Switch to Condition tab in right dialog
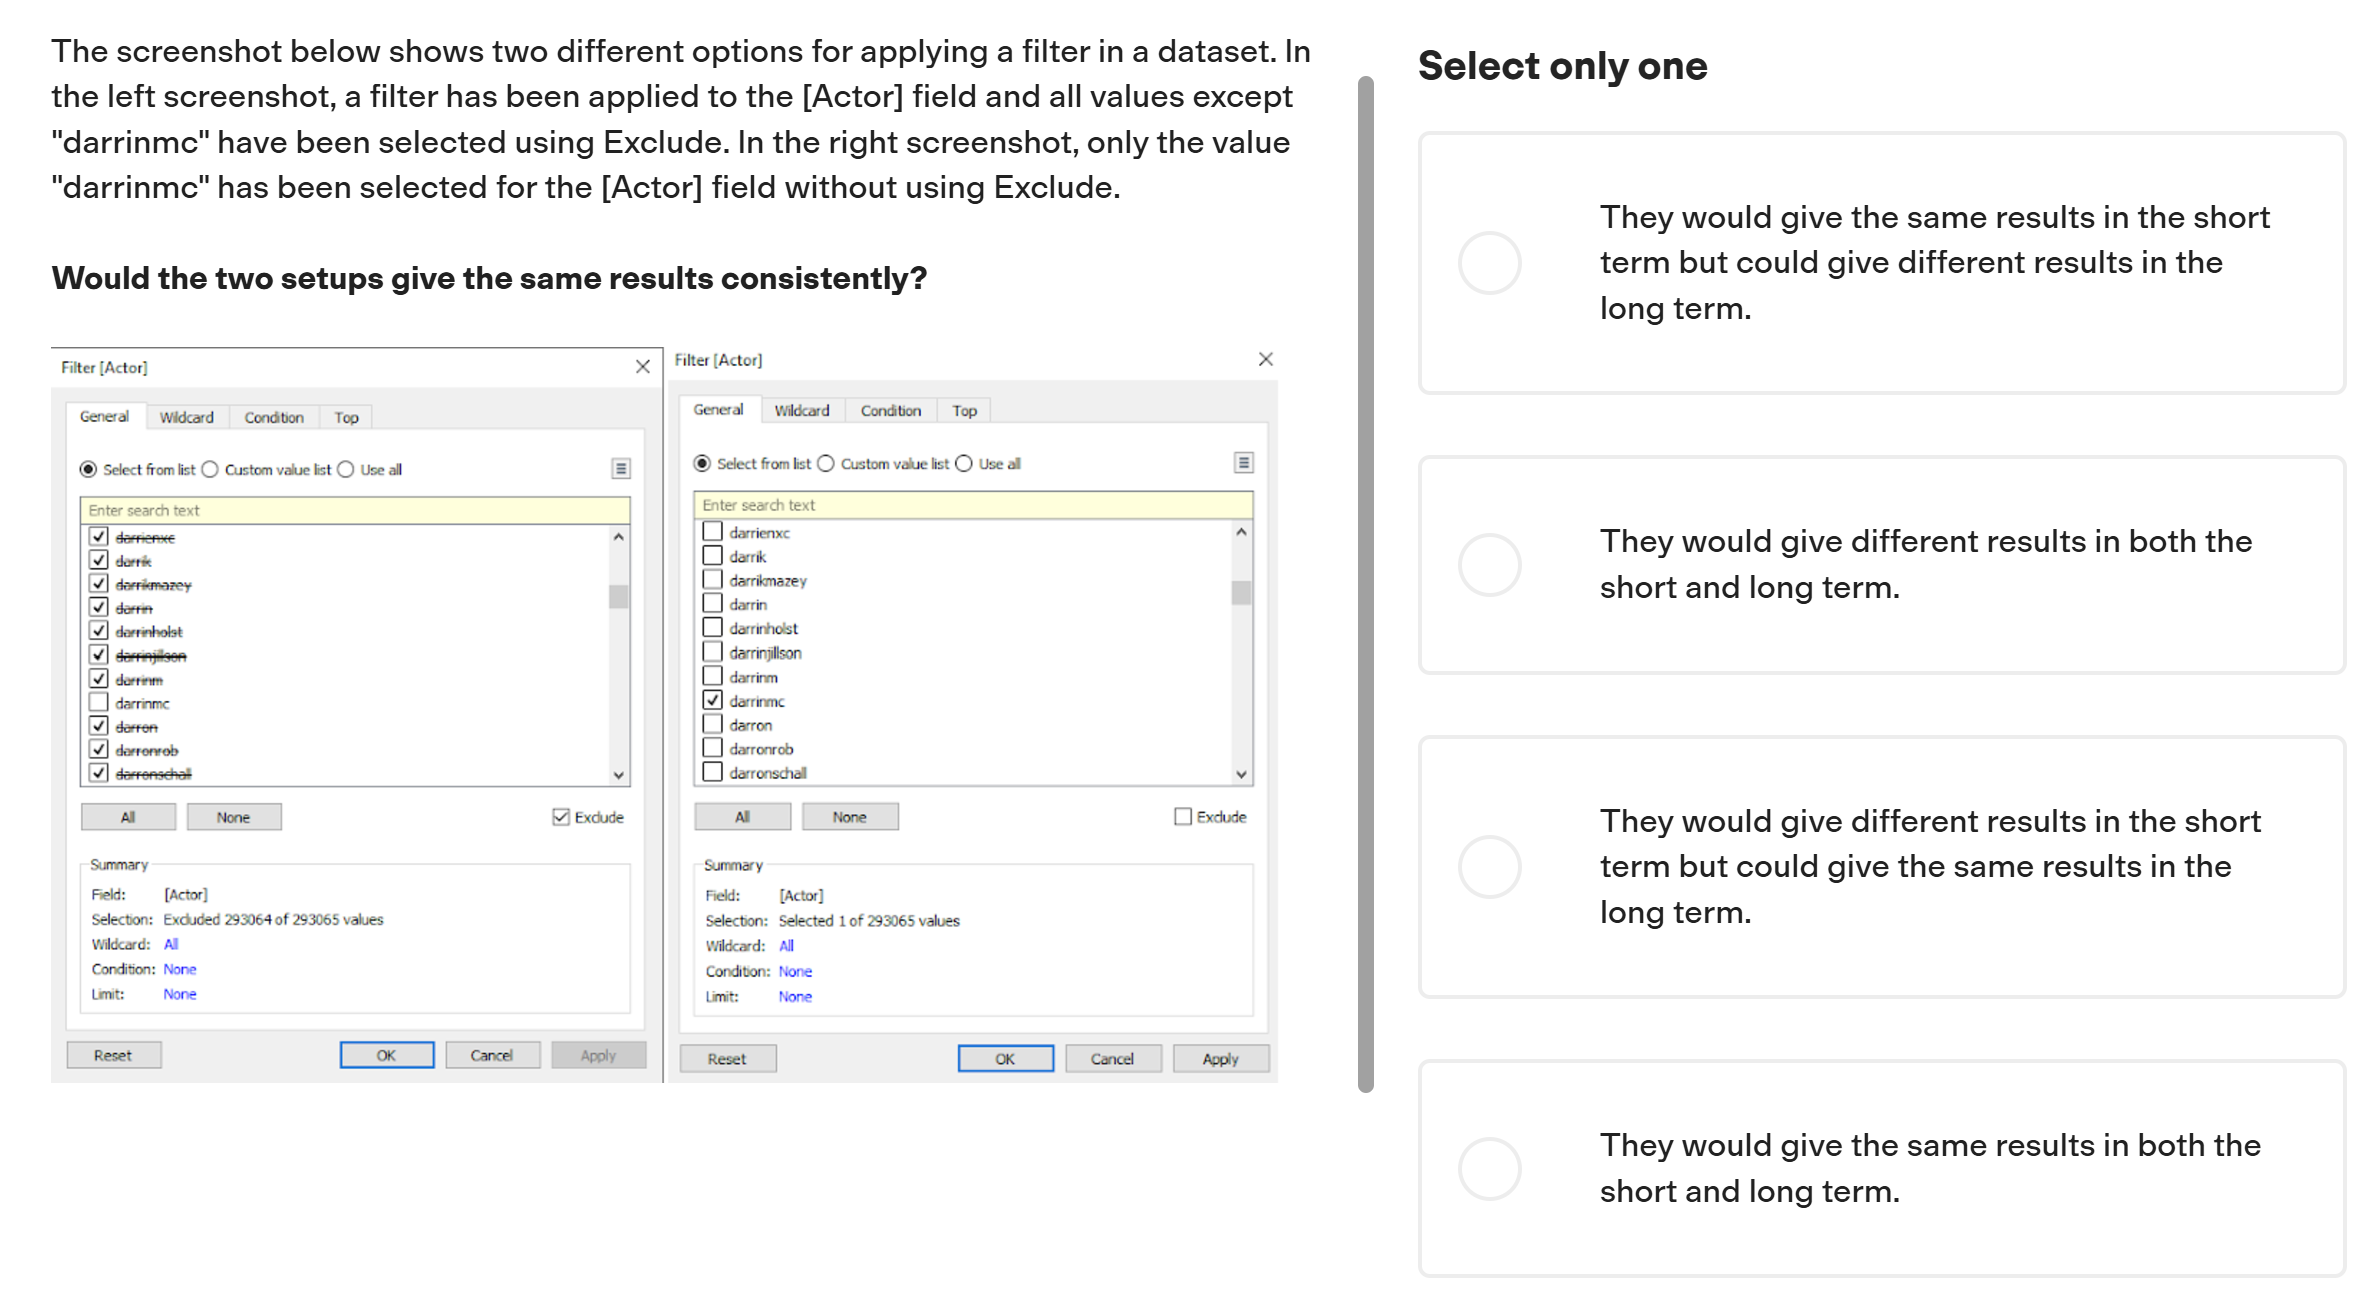The height and width of the screenshot is (1310, 2372). click(891, 410)
